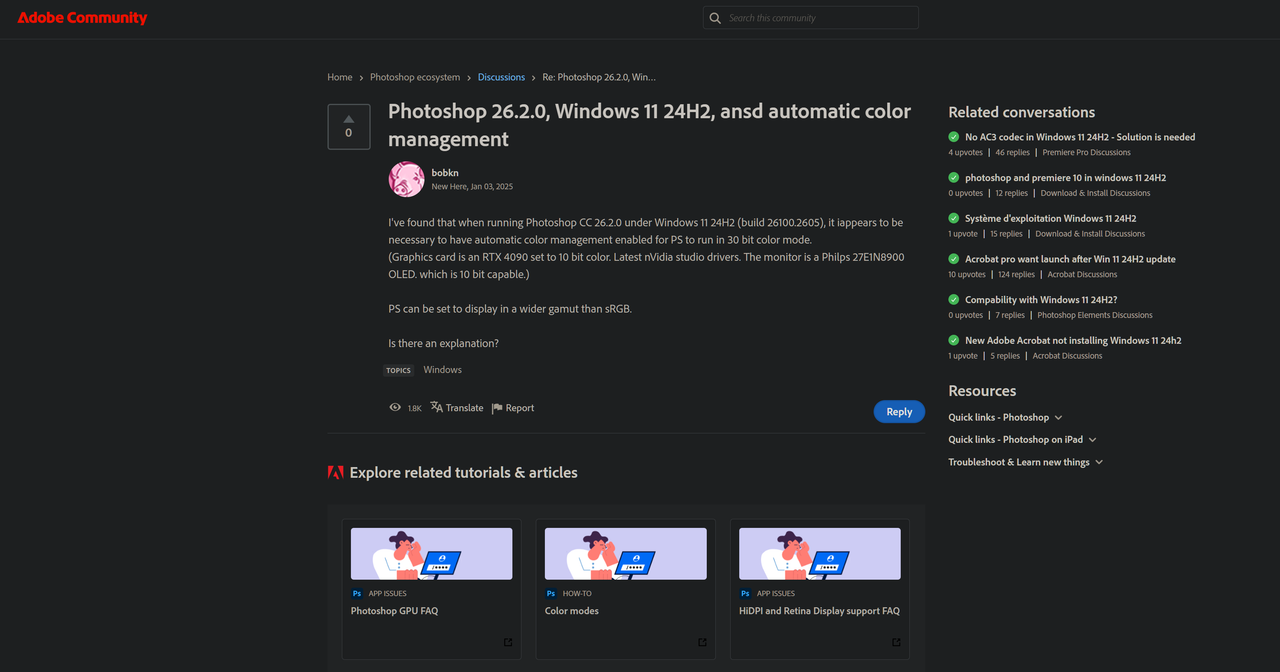1280x672 pixels.
Task: Click the Translate language icon
Action: 436,407
